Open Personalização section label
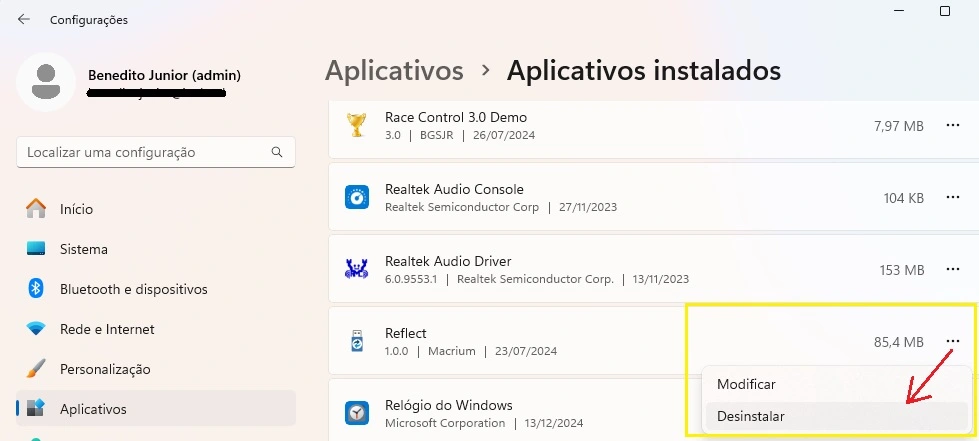979x441 pixels. click(105, 369)
